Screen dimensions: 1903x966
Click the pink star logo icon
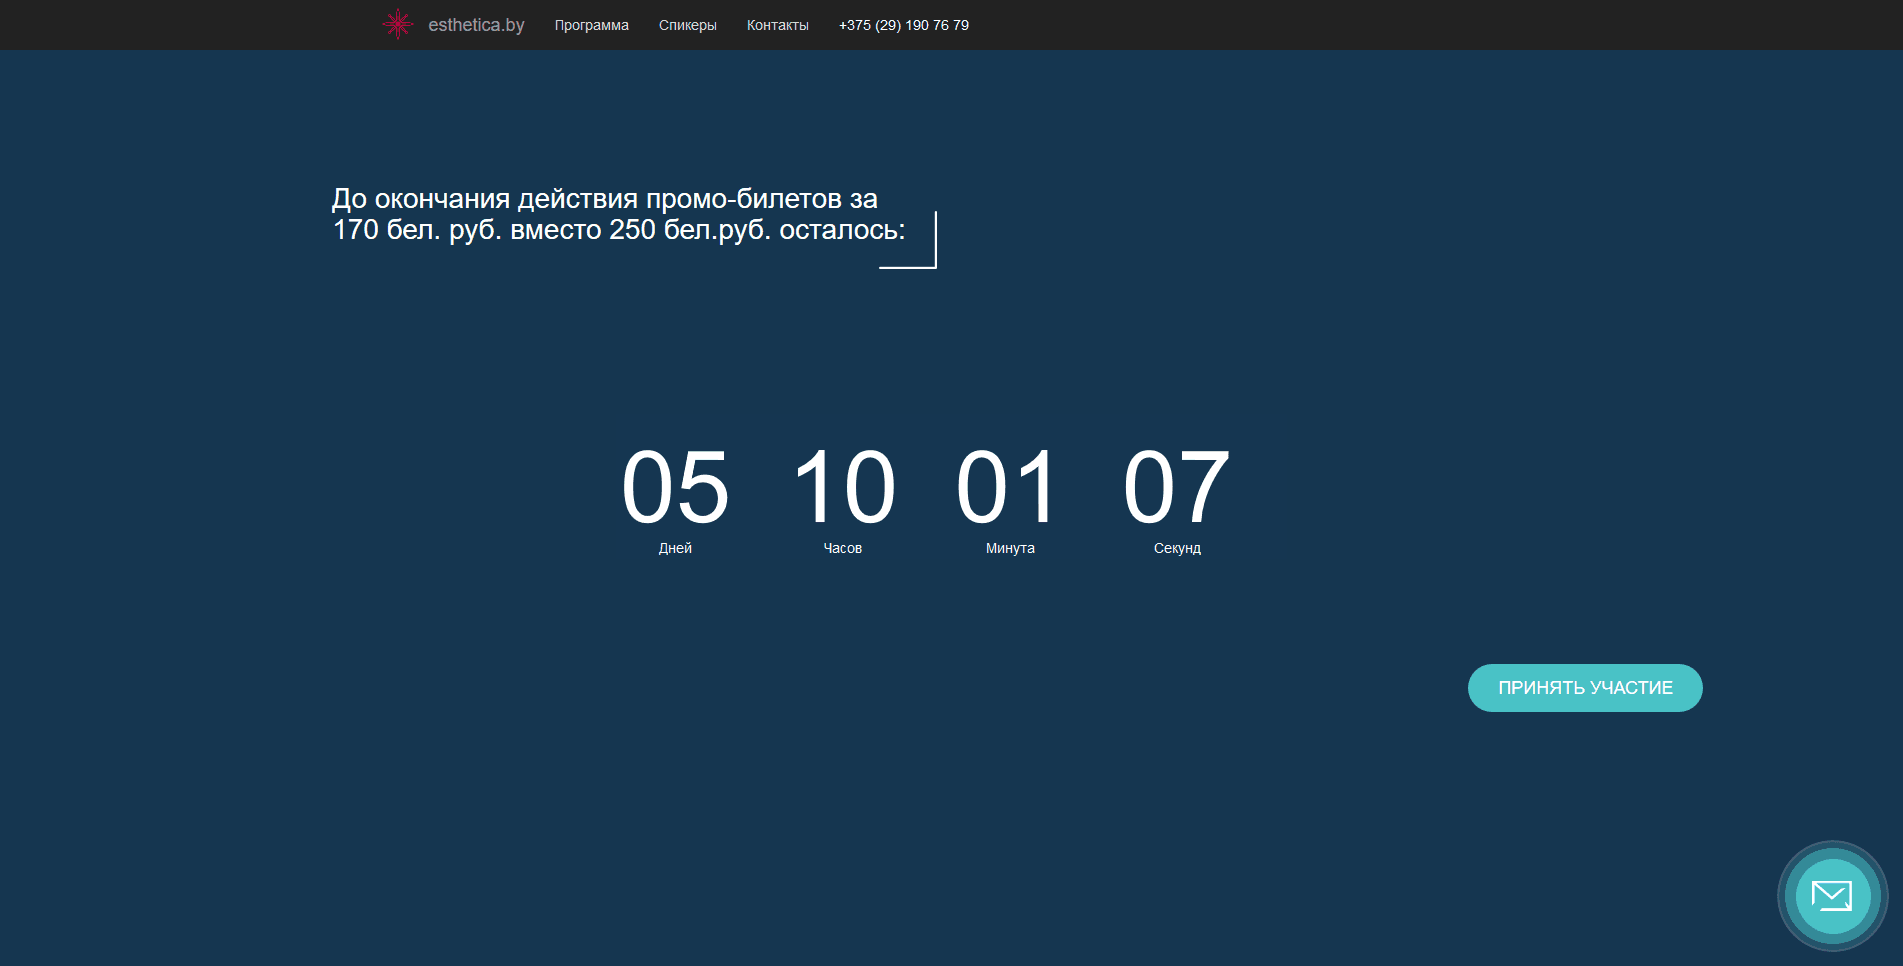pos(398,24)
